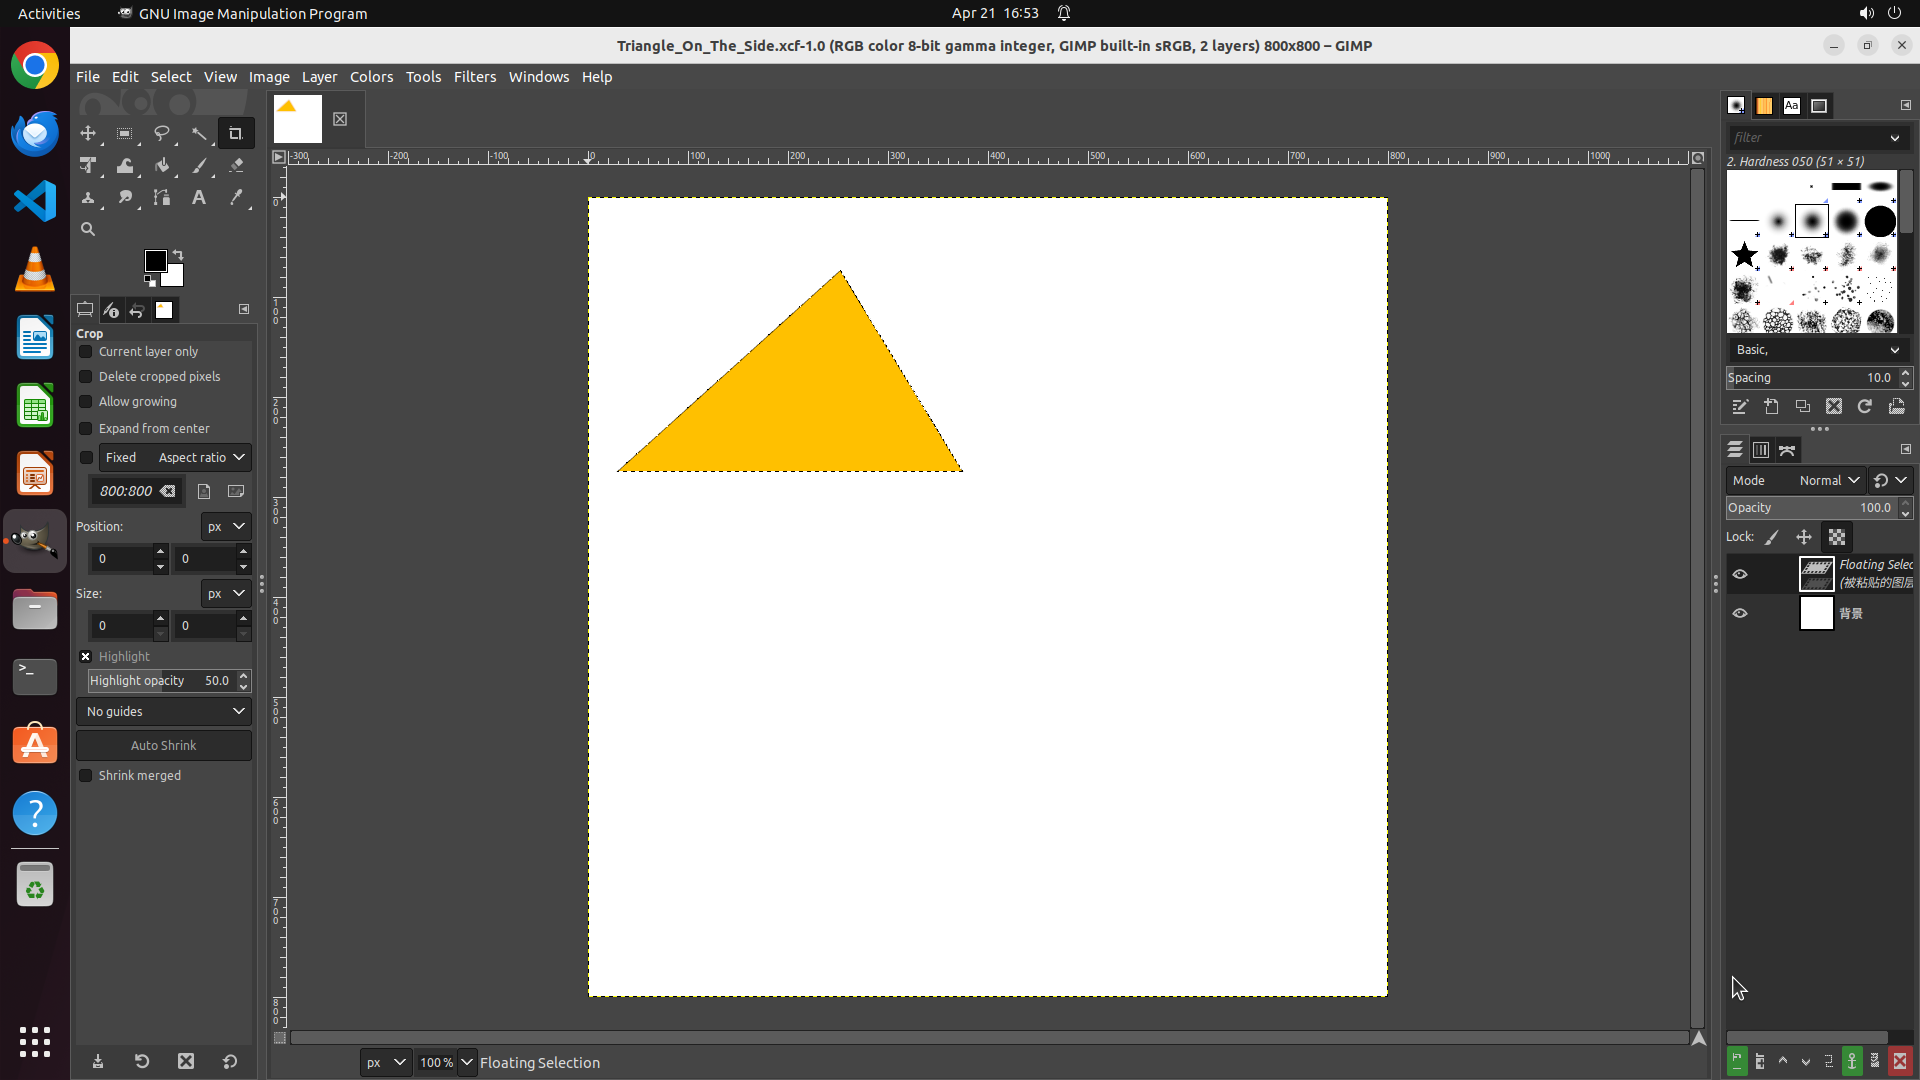Open the File menu
Image resolution: width=1920 pixels, height=1080 pixels.
[x=88, y=77]
